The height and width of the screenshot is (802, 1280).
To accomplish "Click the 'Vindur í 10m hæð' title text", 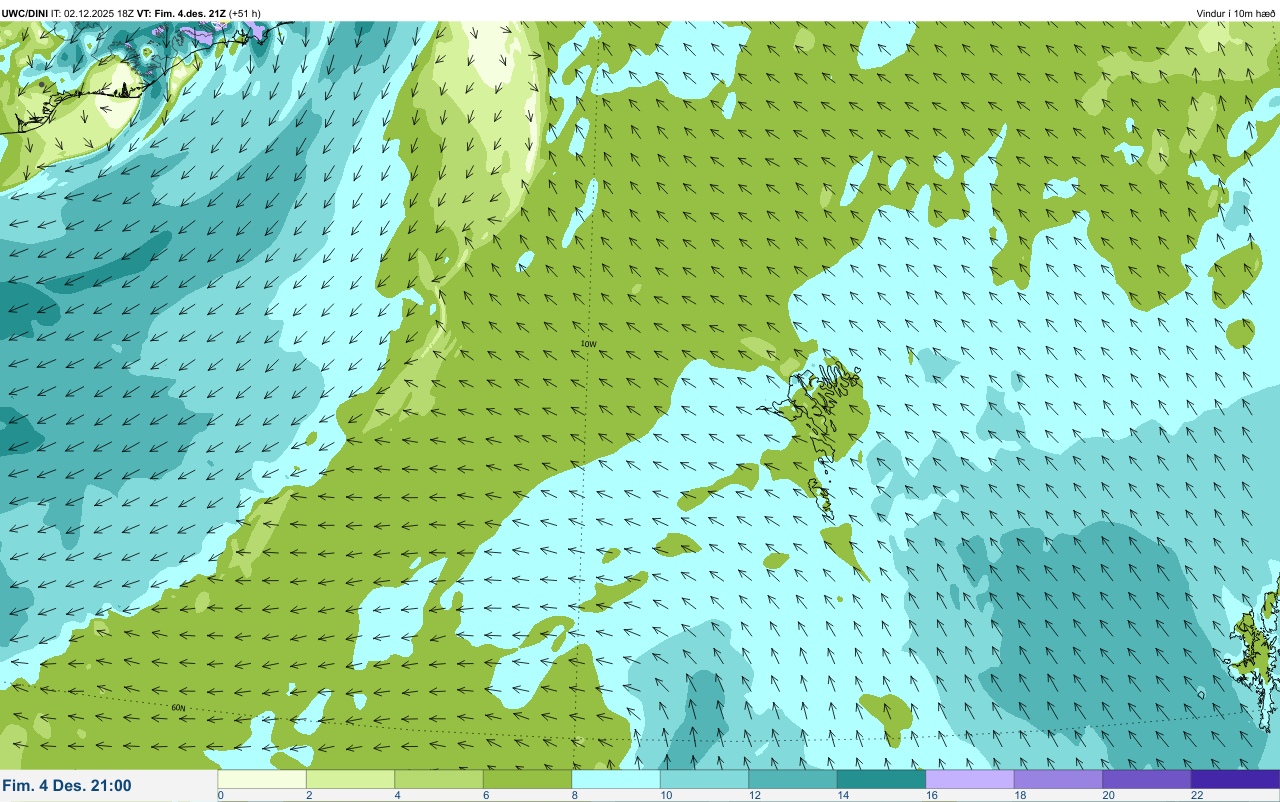I will (x=1236, y=14).
